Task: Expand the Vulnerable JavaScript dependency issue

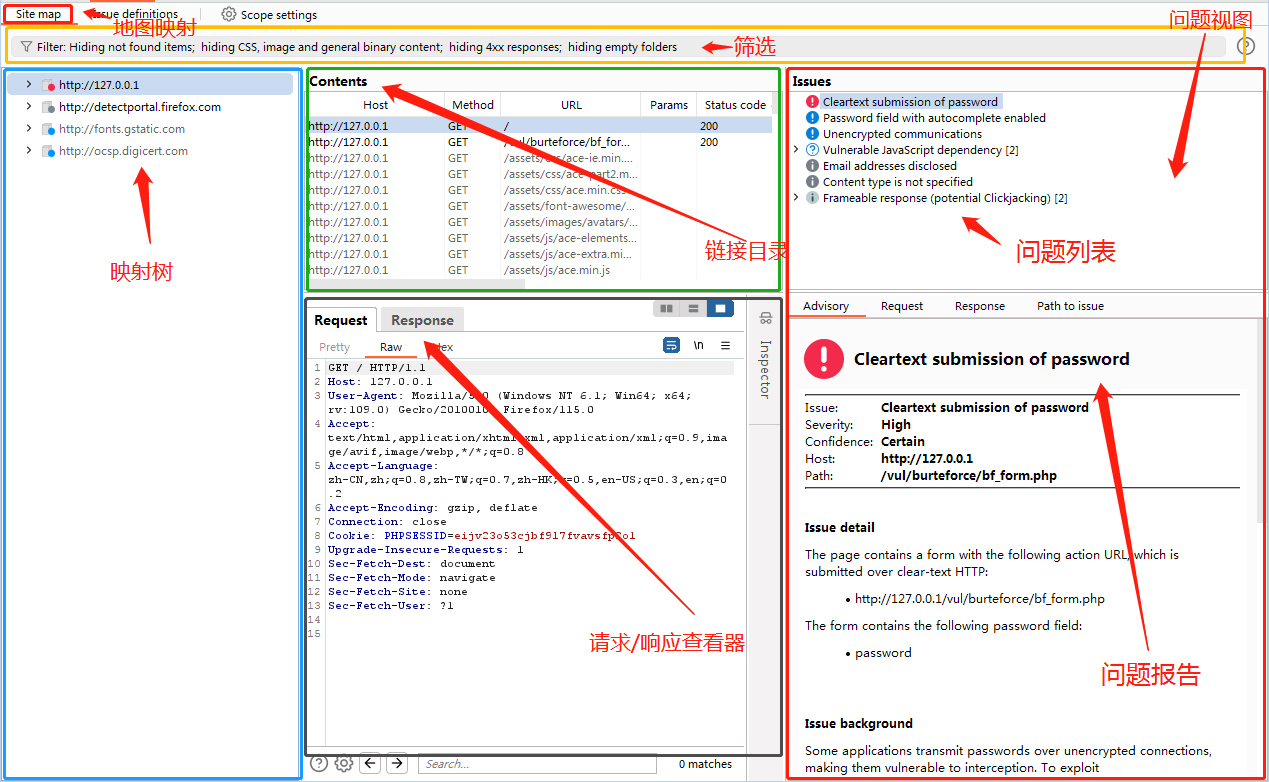Action: point(797,149)
